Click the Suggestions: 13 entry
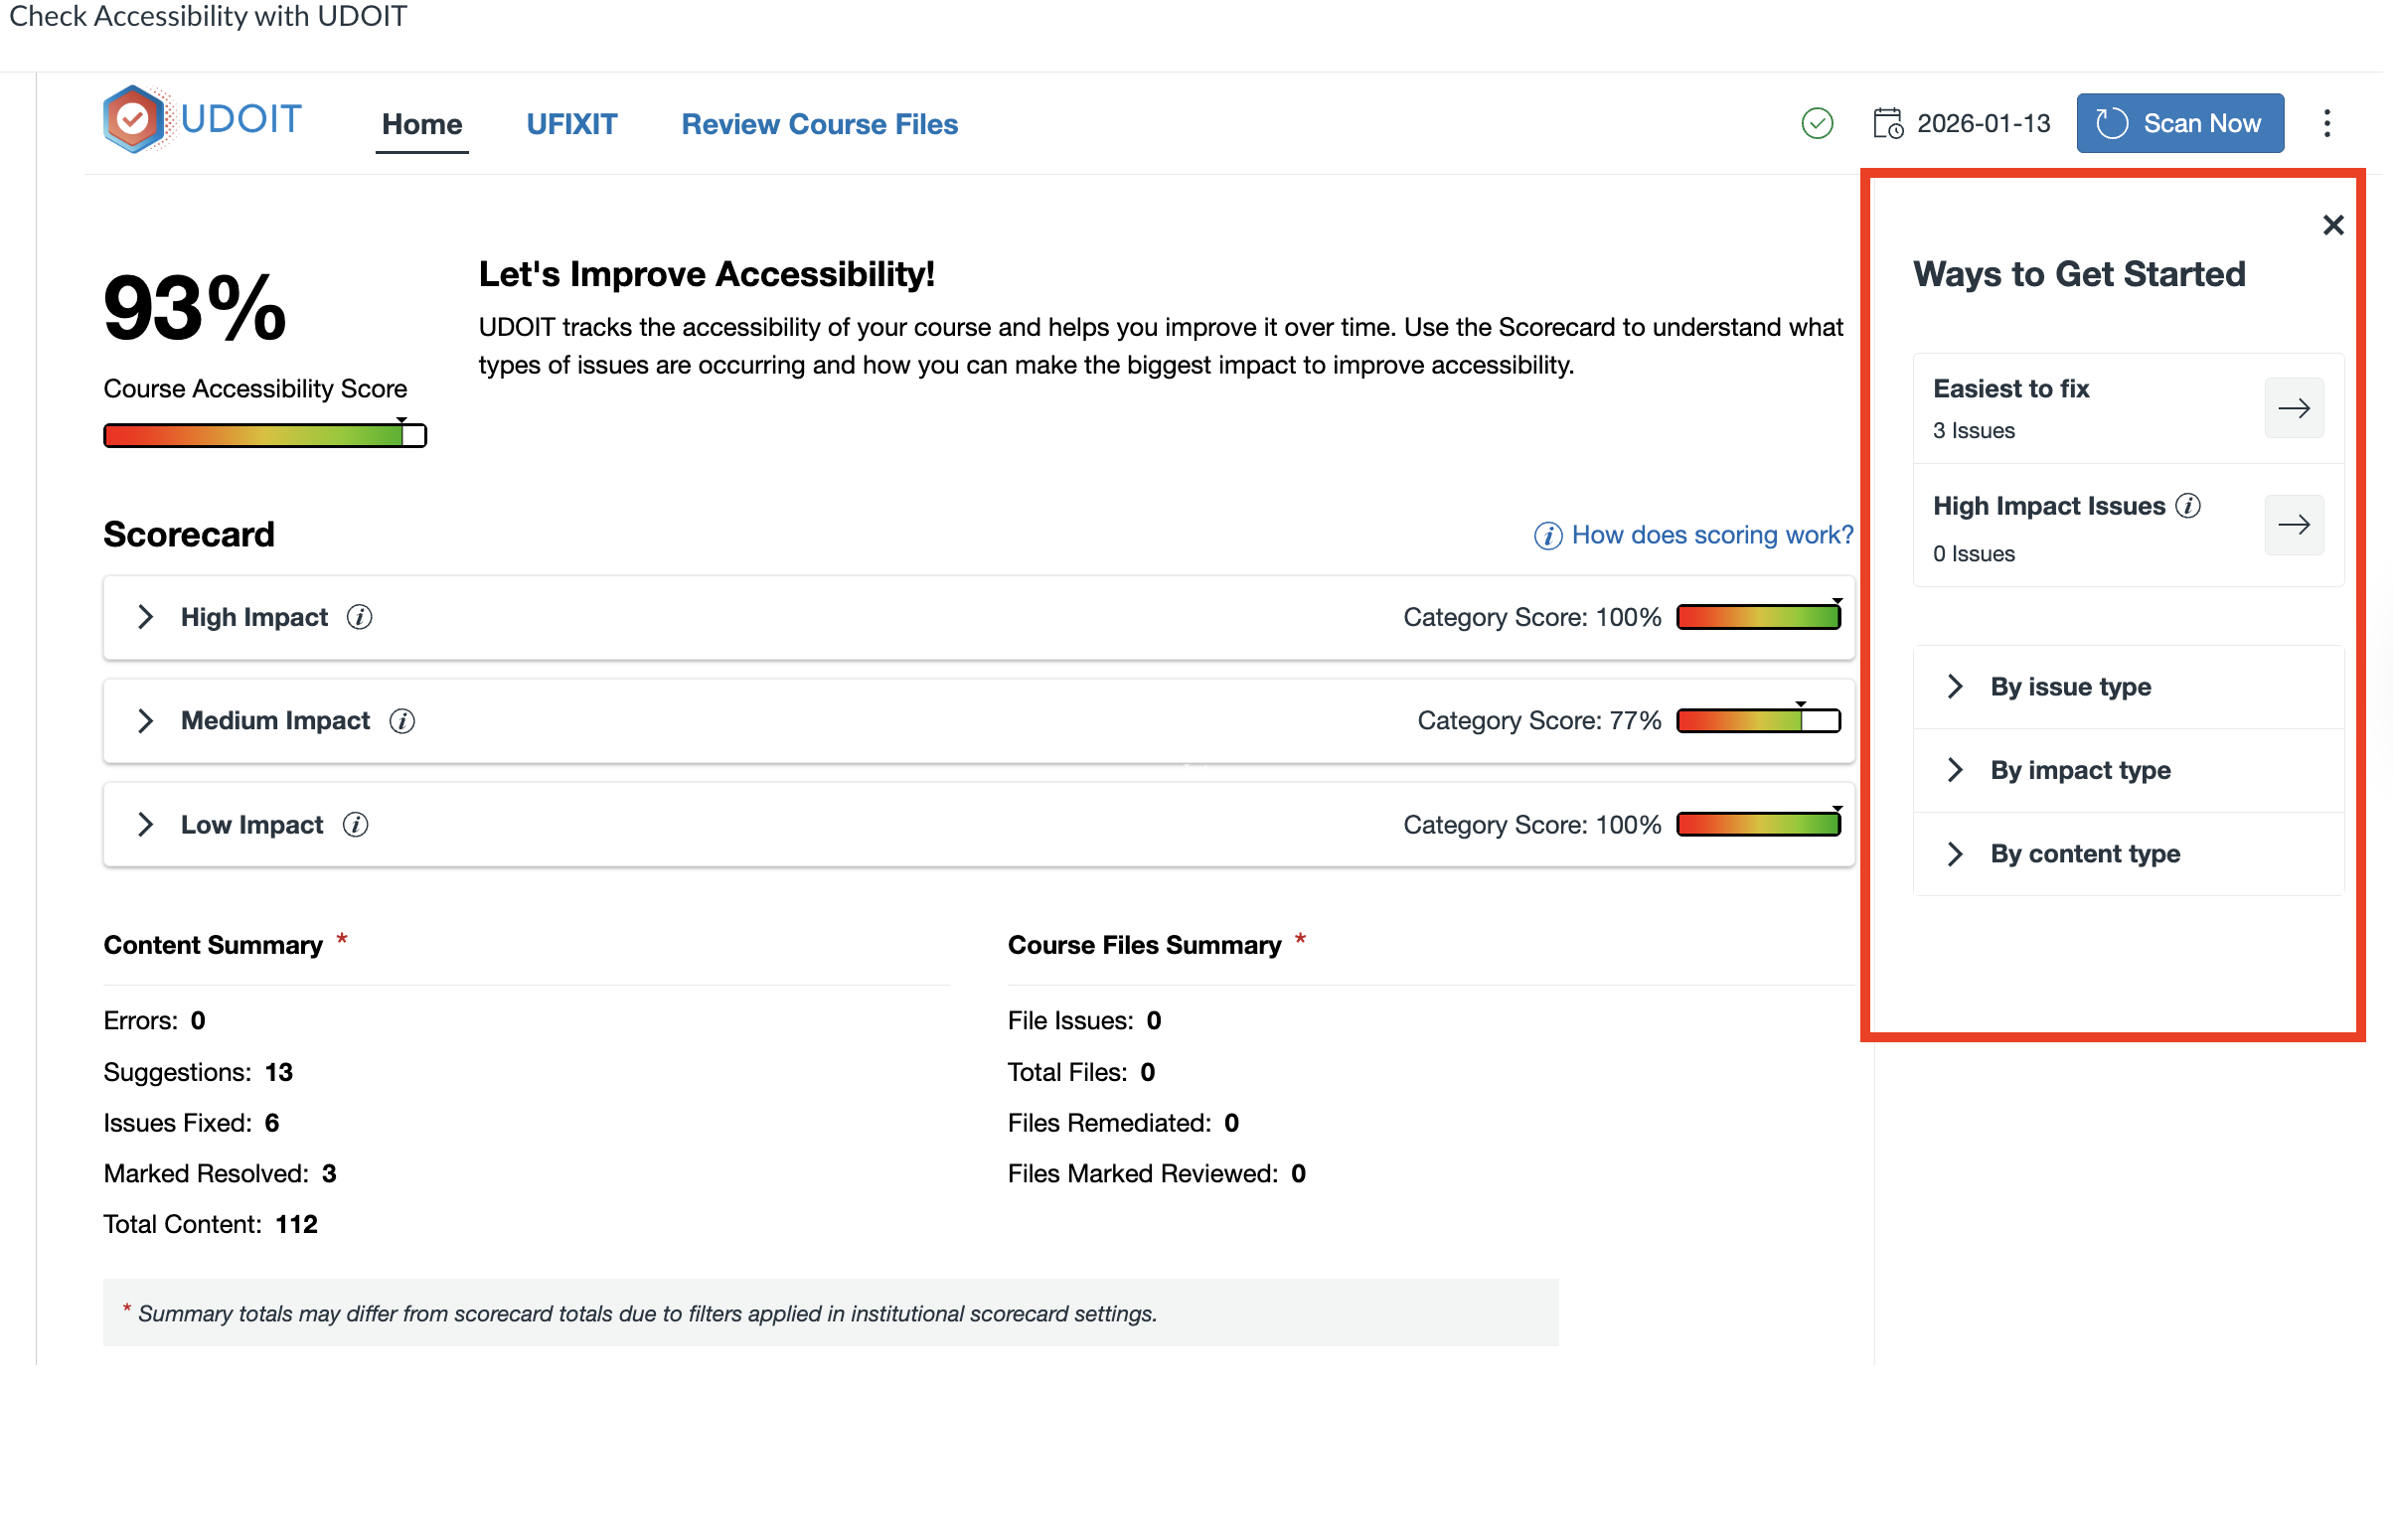This screenshot has width=2393, height=1540. pos(198,1072)
